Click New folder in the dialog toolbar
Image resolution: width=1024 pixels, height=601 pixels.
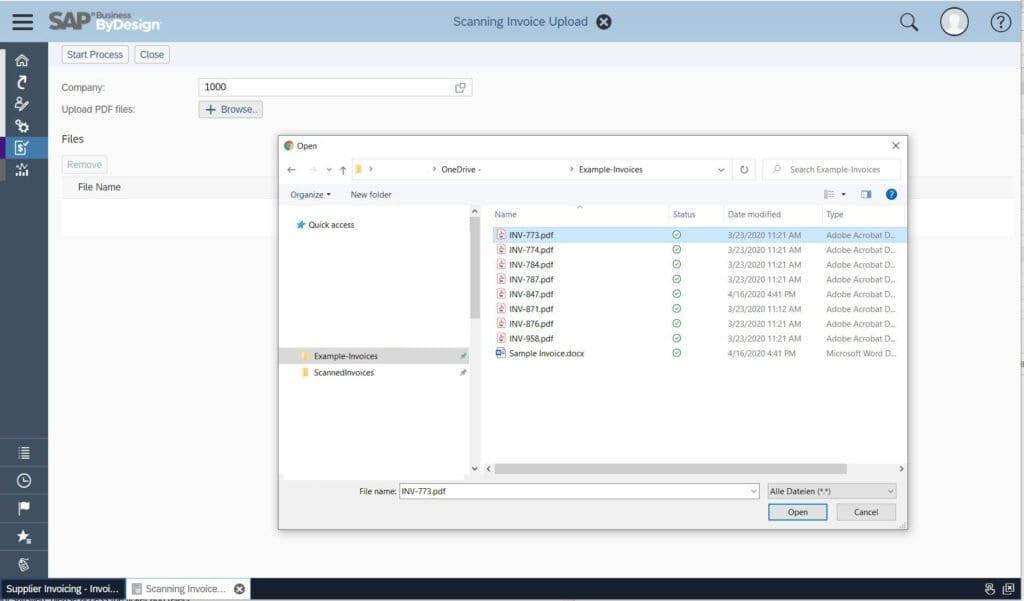(x=371, y=195)
